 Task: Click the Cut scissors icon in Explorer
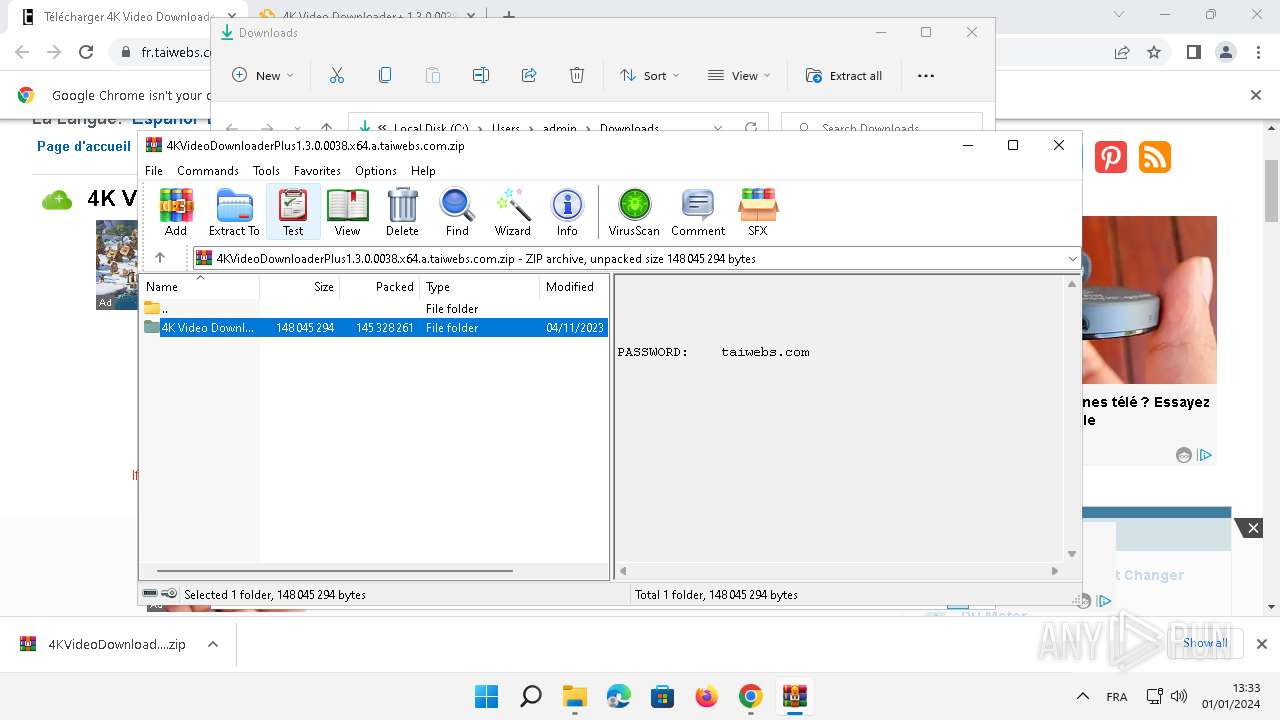pos(336,75)
